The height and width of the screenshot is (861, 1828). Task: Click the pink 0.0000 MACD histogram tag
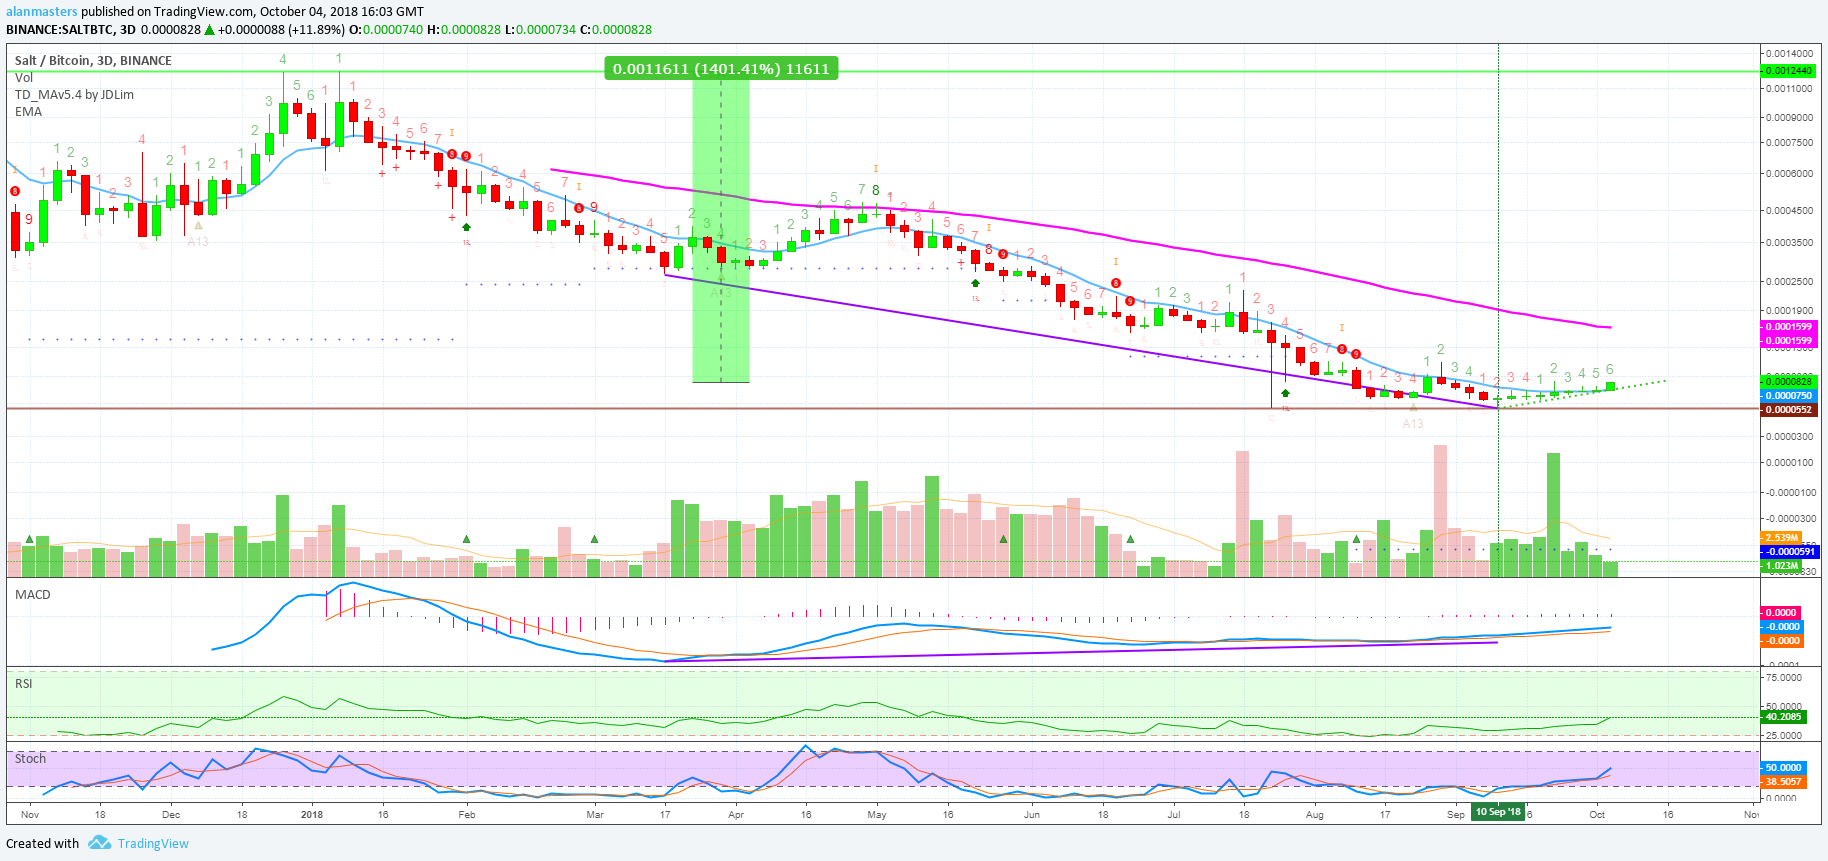click(x=1780, y=612)
